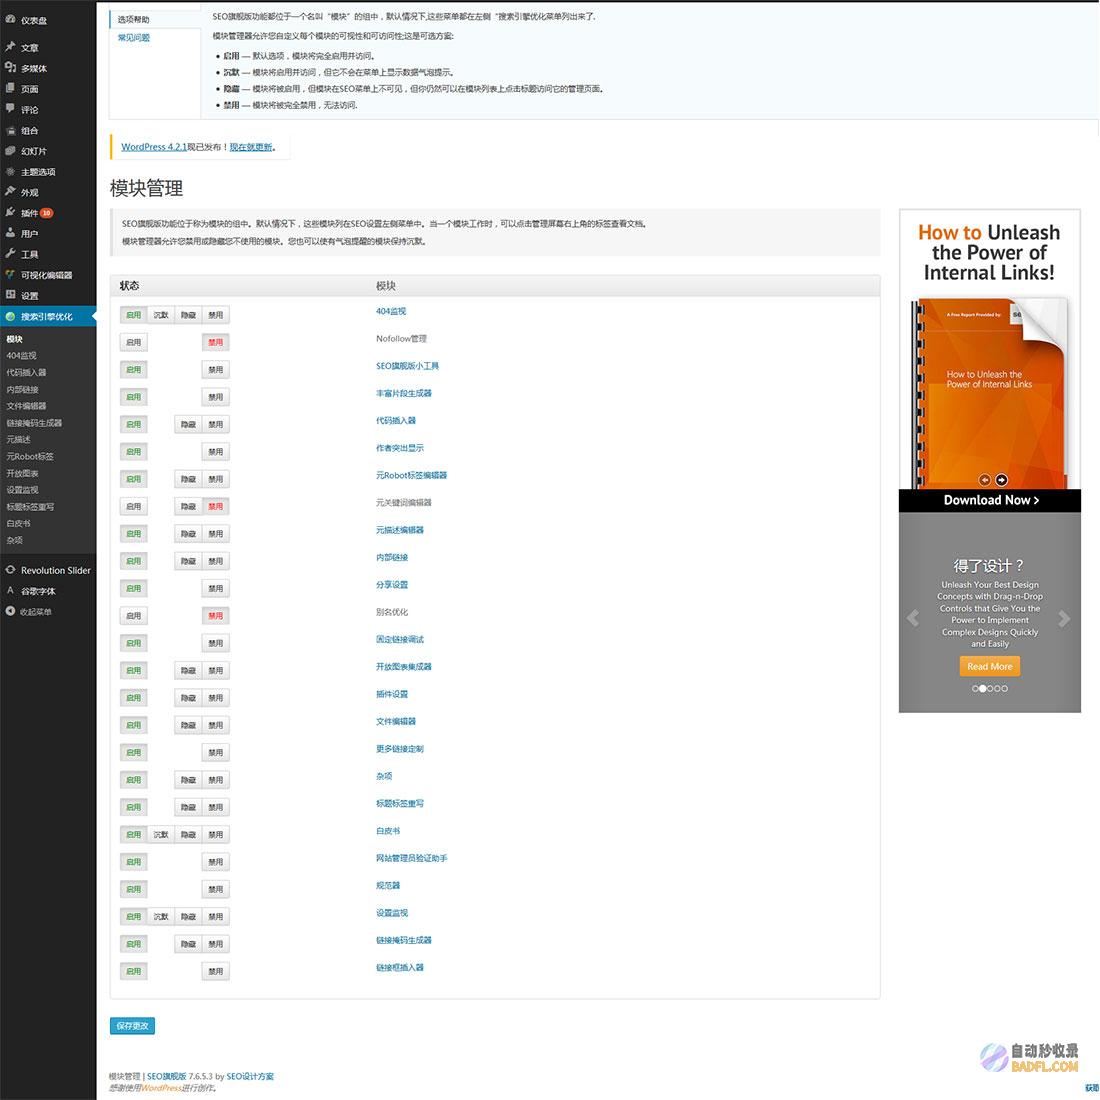Click the 模块 column header
The image size is (1100, 1100).
(386, 286)
